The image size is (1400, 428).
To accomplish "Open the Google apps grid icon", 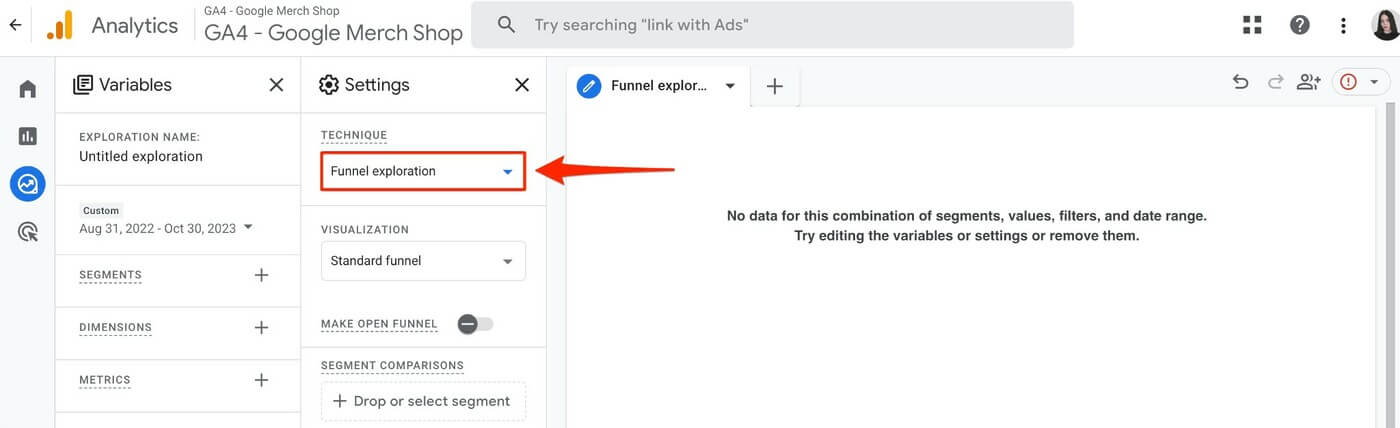I will [1252, 25].
